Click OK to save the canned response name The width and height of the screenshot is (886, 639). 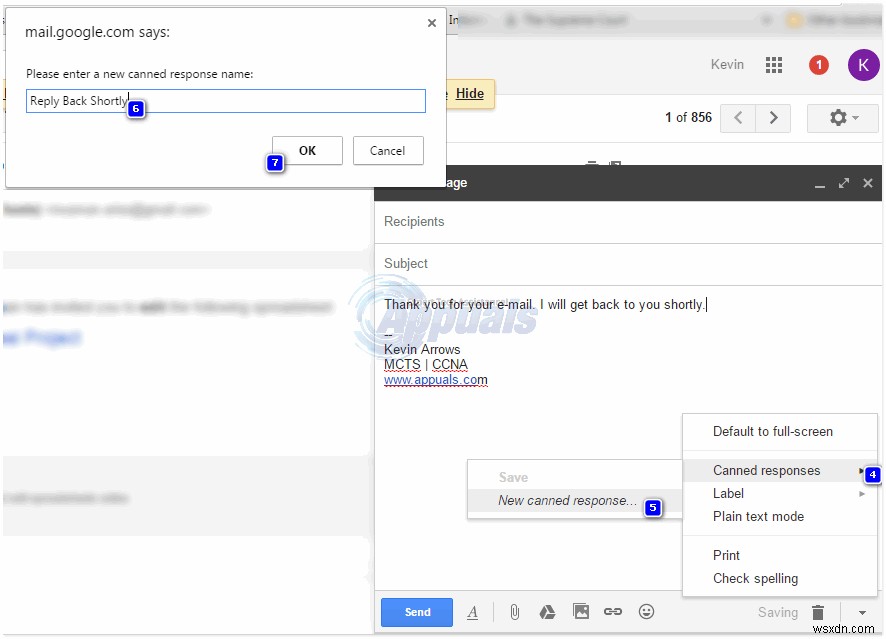pyautogui.click(x=307, y=150)
